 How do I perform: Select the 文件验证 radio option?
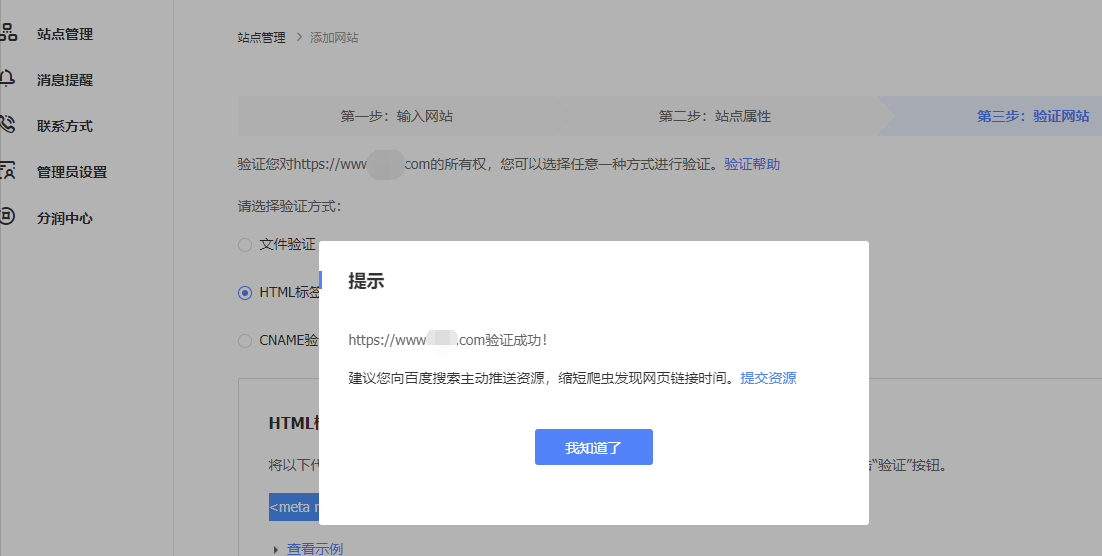245,245
